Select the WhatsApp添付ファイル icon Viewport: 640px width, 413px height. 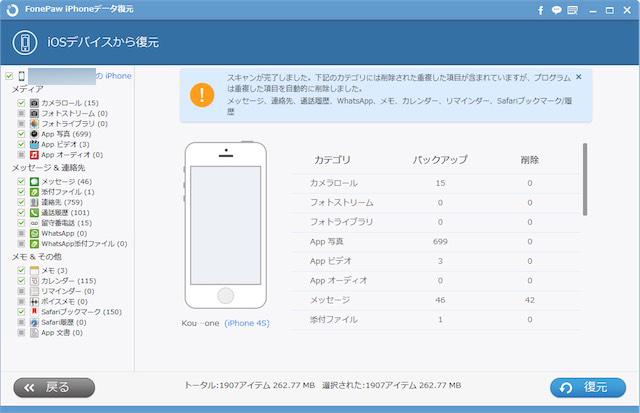click(x=34, y=244)
